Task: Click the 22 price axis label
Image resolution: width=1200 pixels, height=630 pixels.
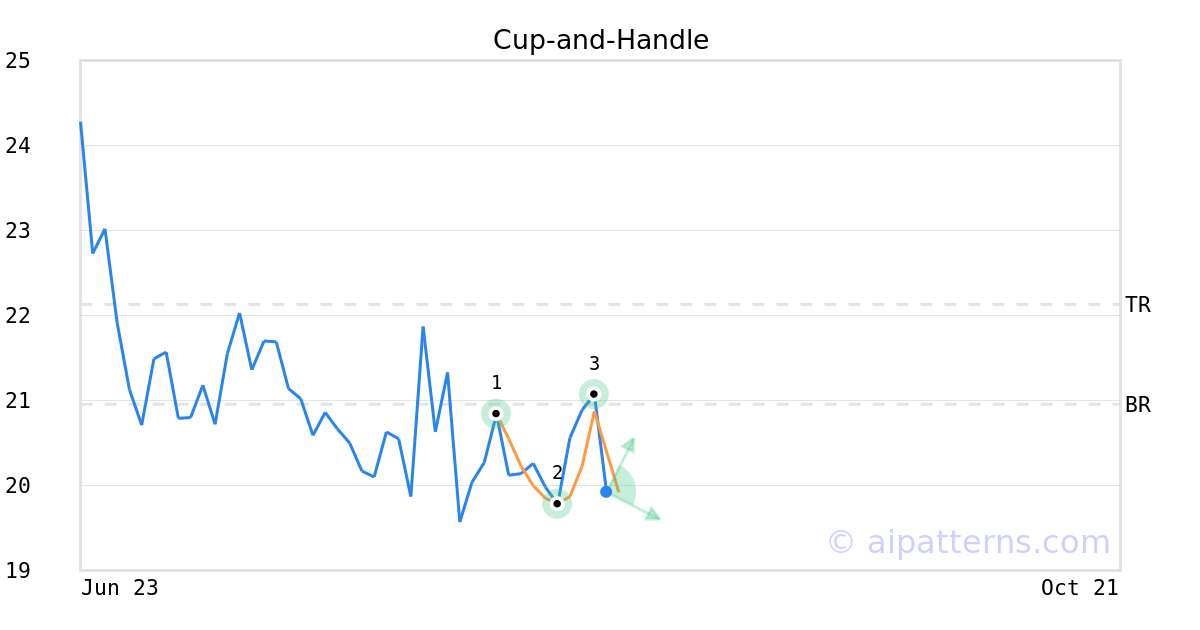Action: pyautogui.click(x=18, y=316)
